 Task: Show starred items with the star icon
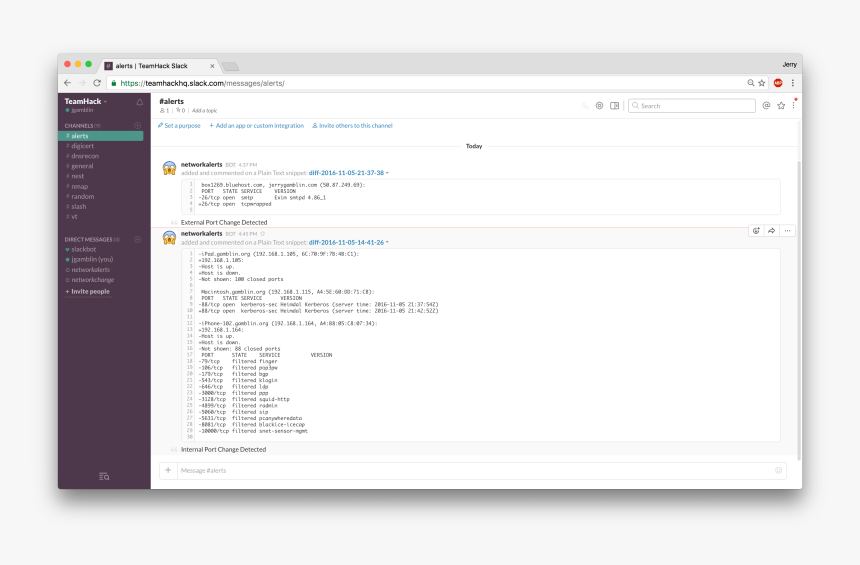[x=781, y=105]
